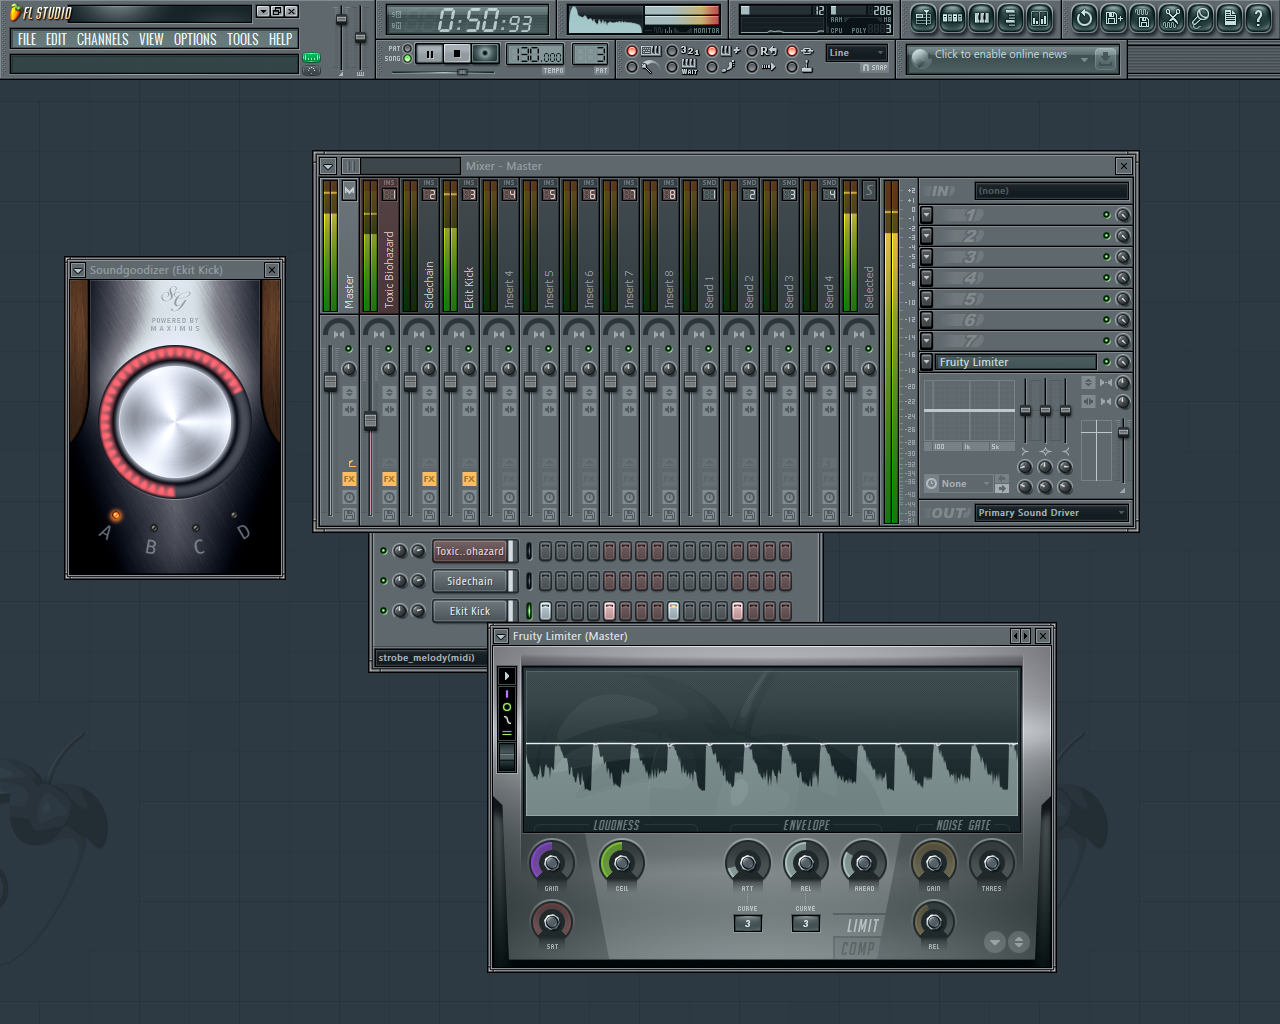This screenshot has width=1280, height=1024.
Task: Open the Fruity Limiter slot dropdown arrow
Action: click(927, 362)
